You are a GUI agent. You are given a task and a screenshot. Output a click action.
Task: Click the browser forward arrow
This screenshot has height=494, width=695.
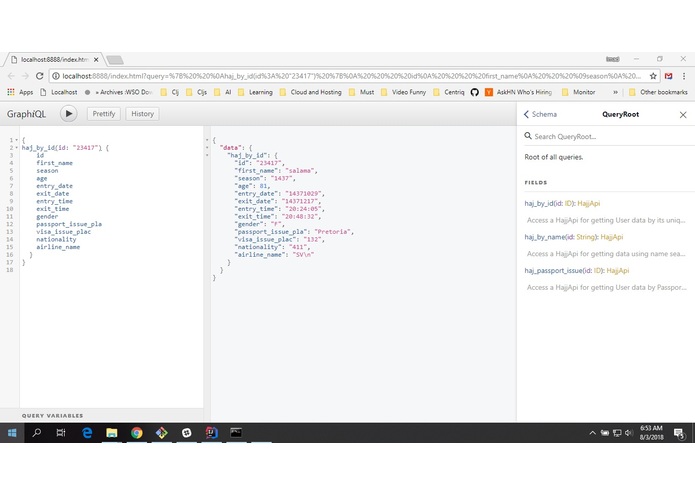coord(25,76)
